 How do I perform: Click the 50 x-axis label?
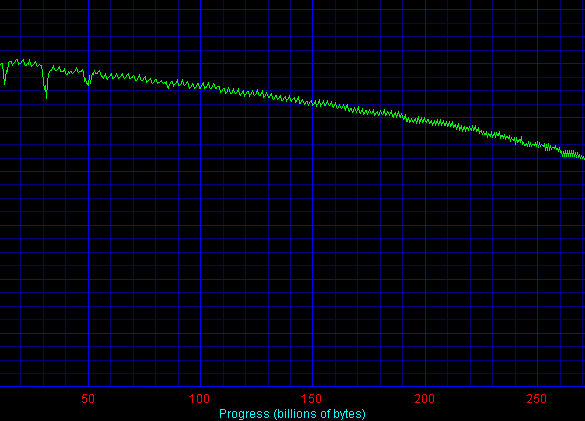[88, 399]
